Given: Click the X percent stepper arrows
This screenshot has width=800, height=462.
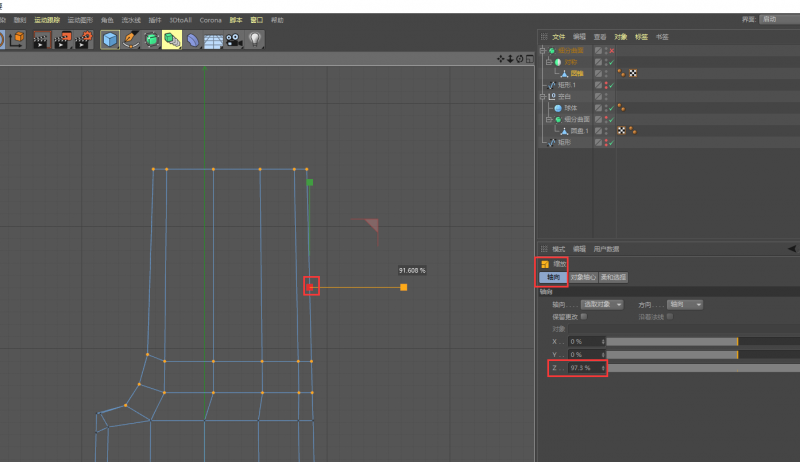Looking at the screenshot, I should tap(603, 342).
